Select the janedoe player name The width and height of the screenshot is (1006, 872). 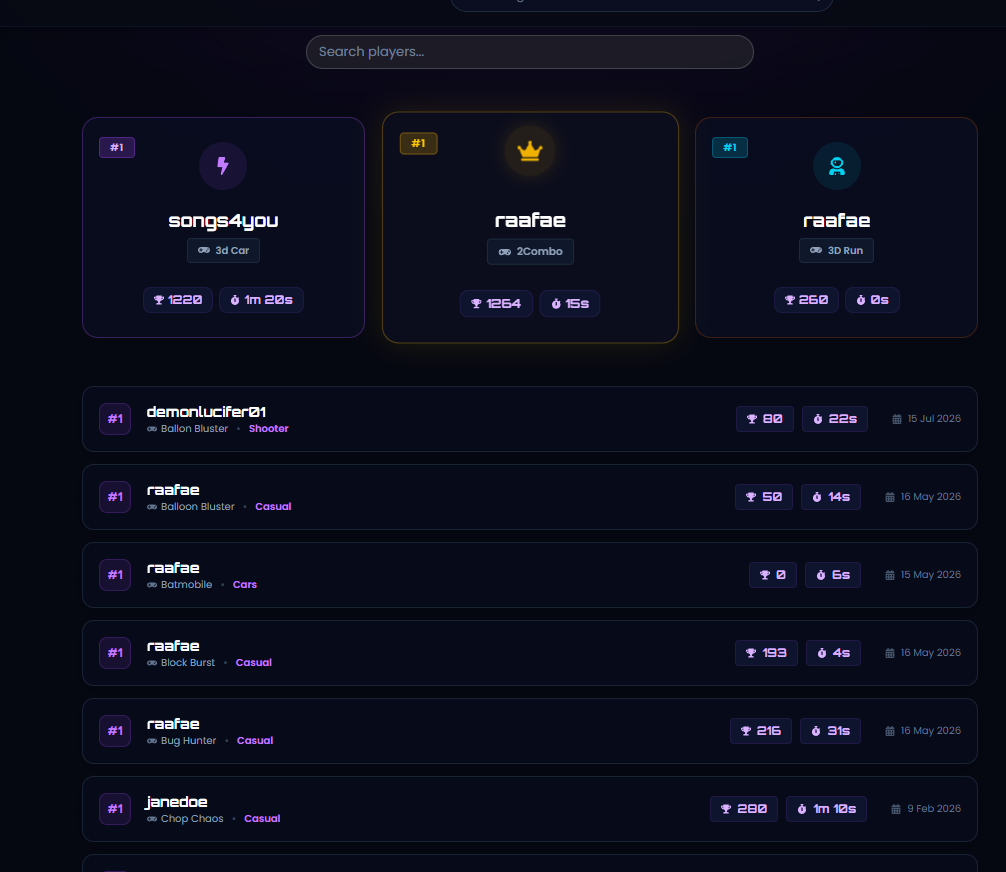[x=176, y=802]
